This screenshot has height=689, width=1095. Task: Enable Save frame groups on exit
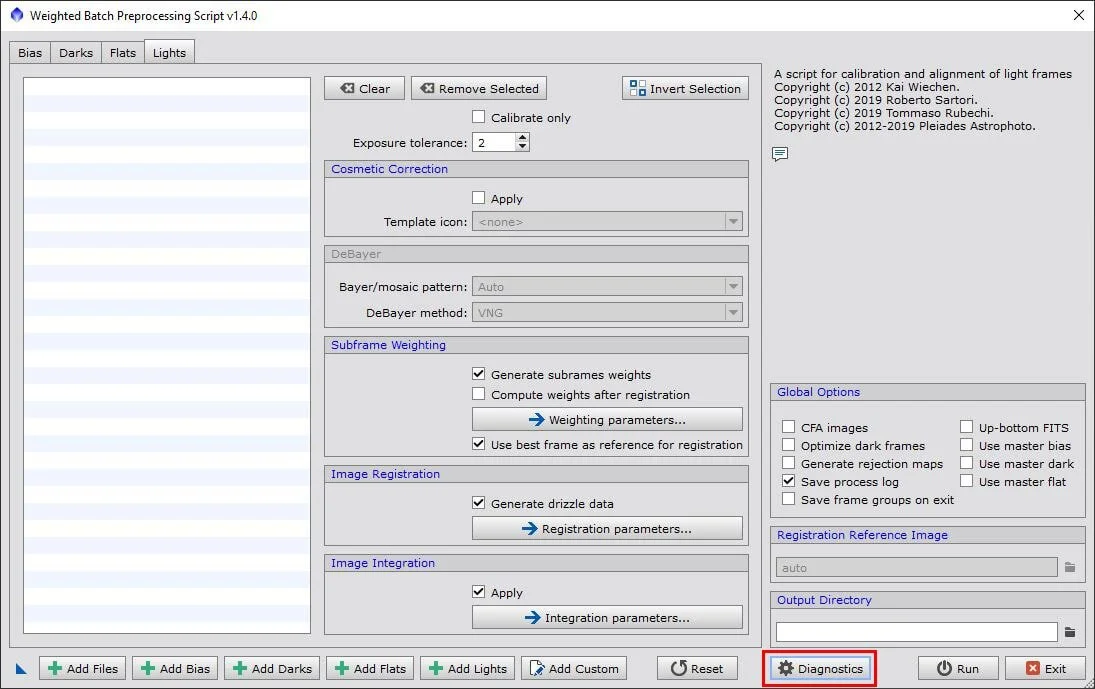click(x=788, y=499)
